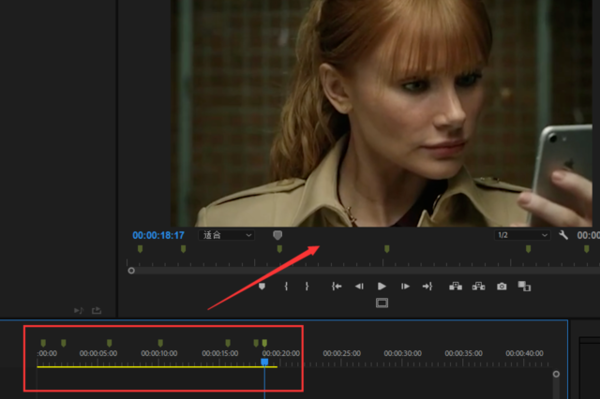600x399 pixels.
Task: Select monitor ruler marker directly below marker icon
Action: coord(279,249)
